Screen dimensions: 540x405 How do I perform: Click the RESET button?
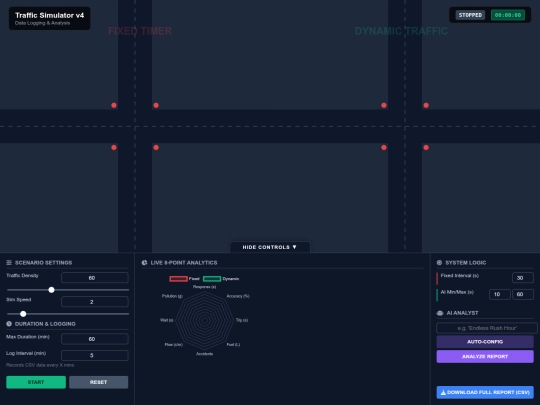tap(98, 382)
